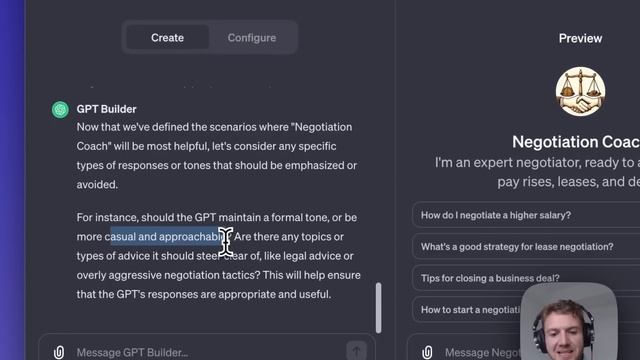640x360 pixels.
Task: Open the Configure tab
Action: tap(252, 38)
